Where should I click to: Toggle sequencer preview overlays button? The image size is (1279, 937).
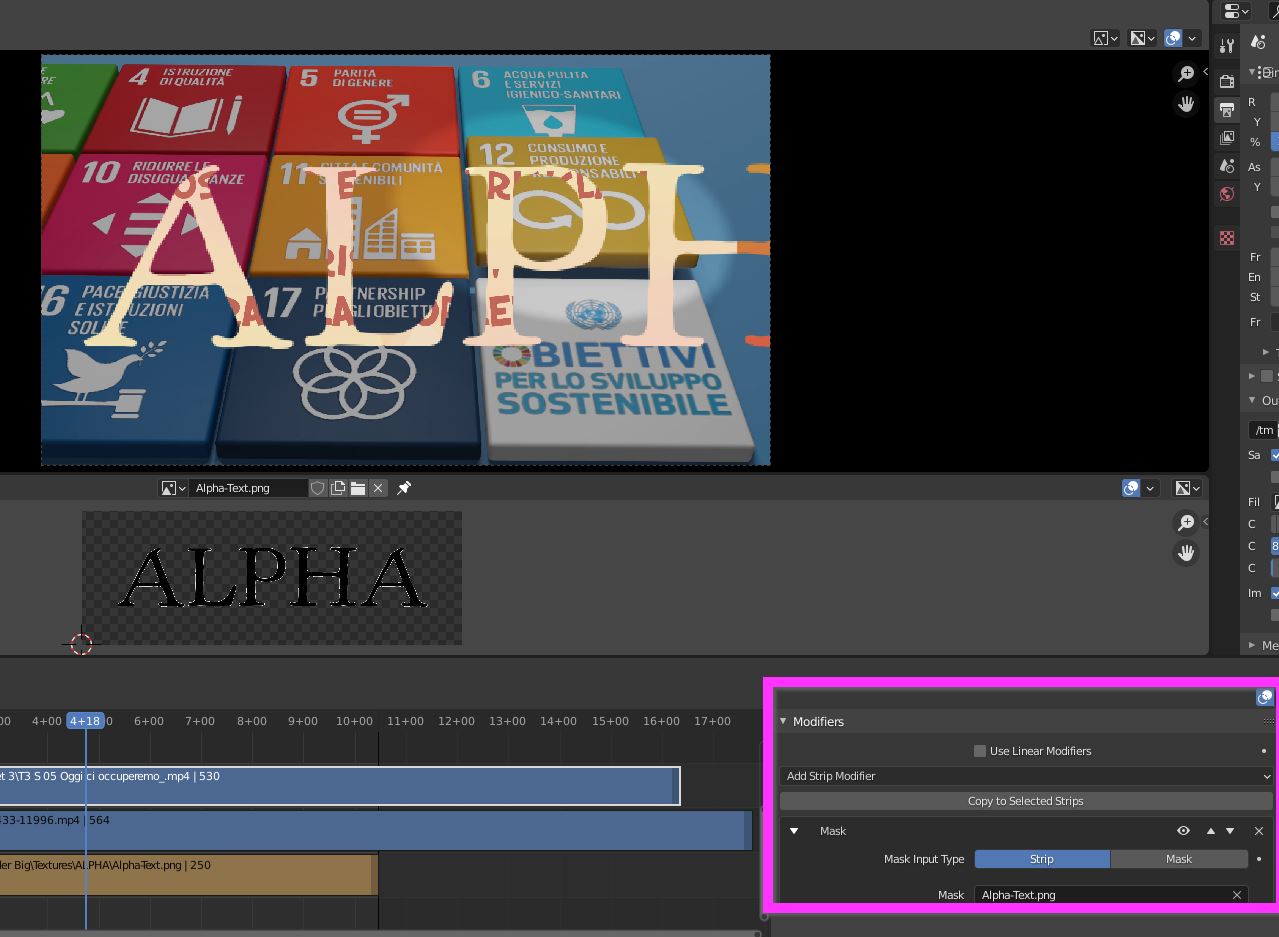[x=1173, y=38]
